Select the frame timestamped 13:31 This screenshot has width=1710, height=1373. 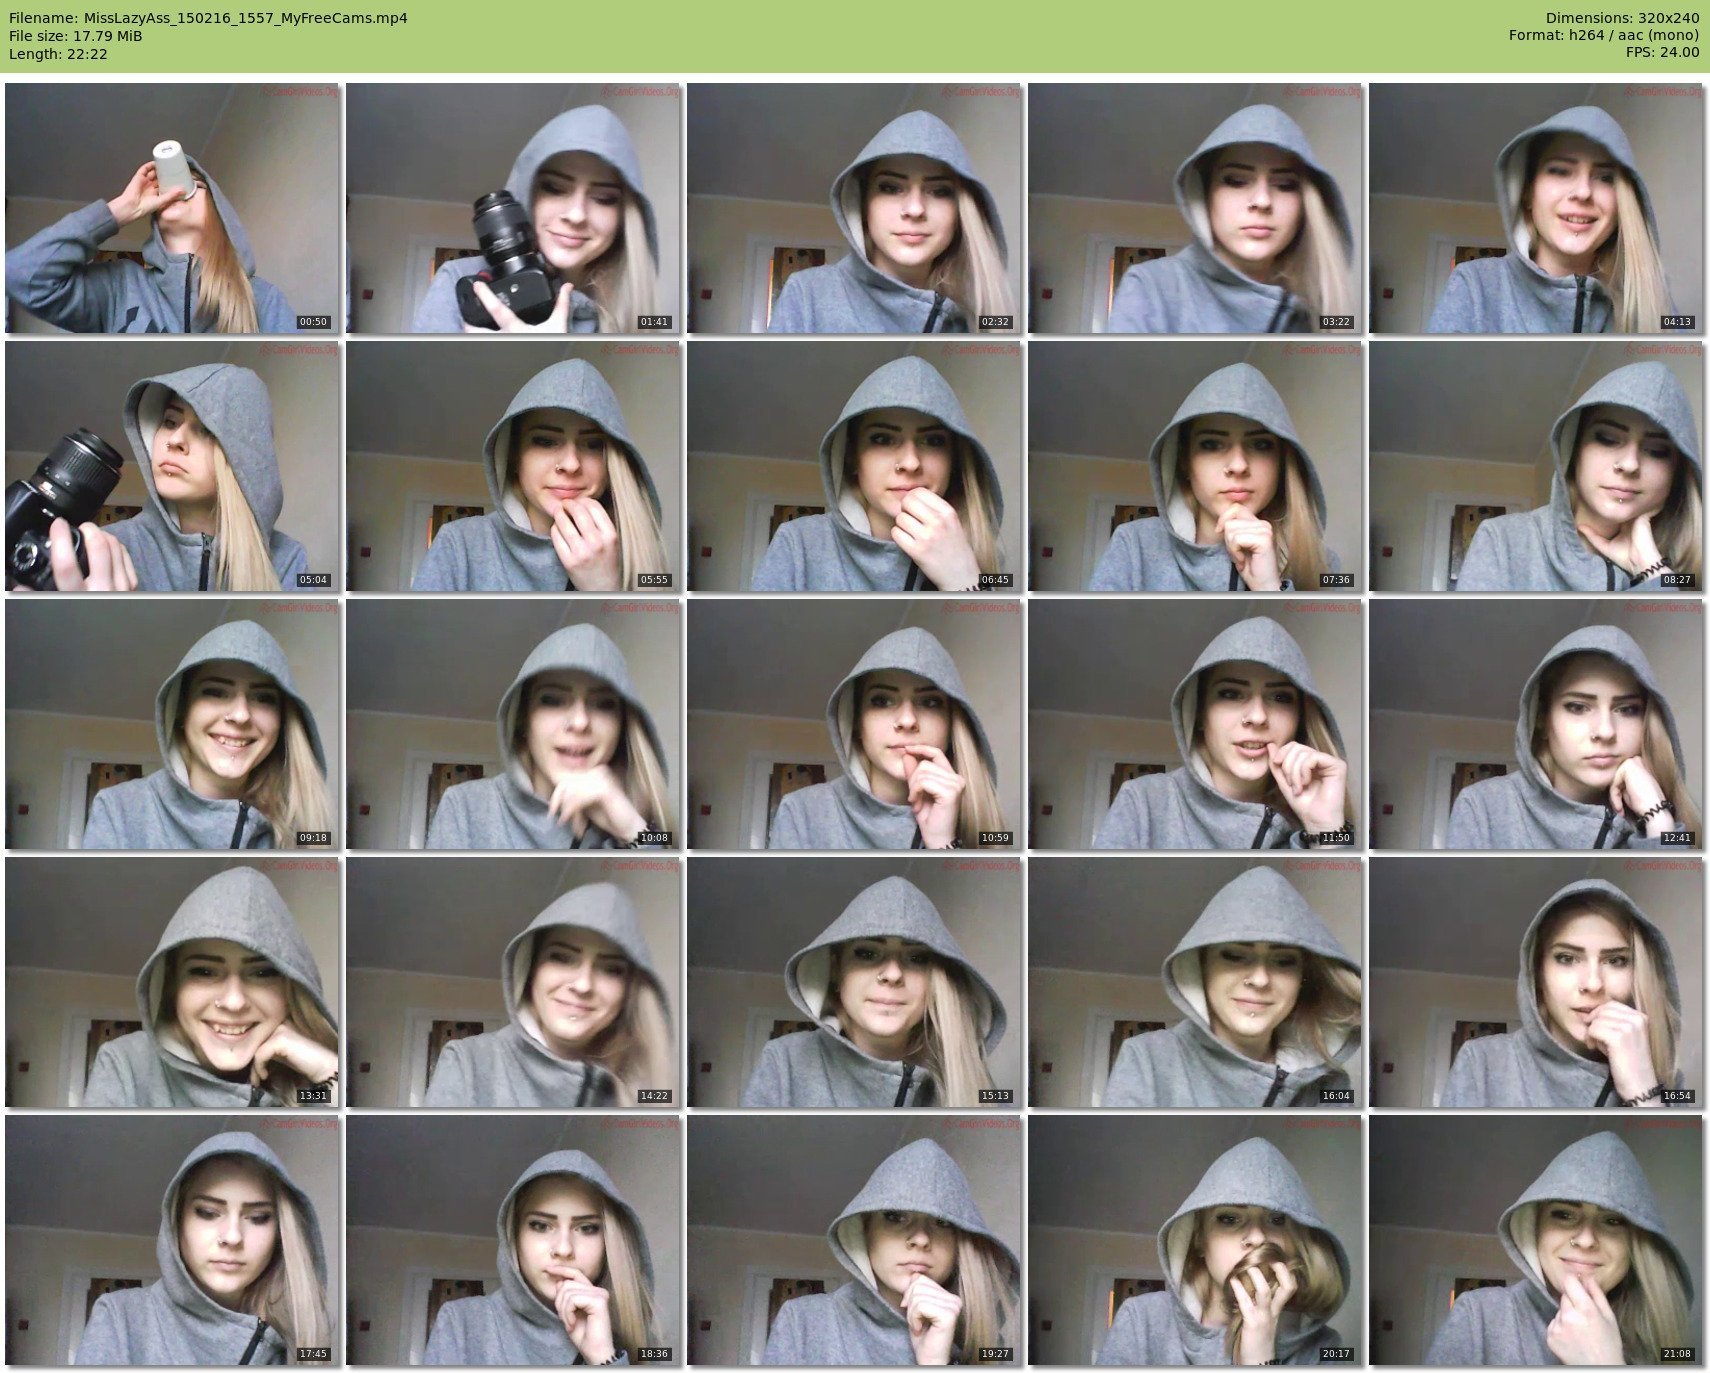172,982
